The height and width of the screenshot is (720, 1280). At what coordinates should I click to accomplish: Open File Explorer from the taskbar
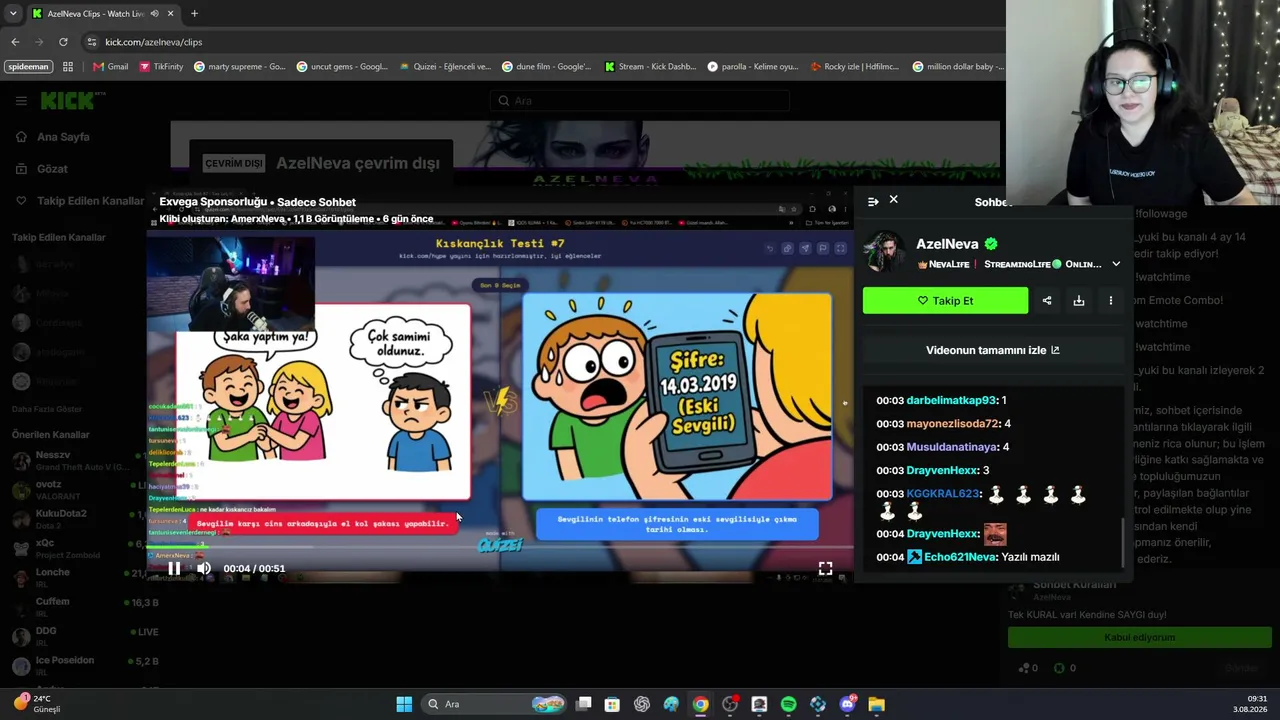pyautogui.click(x=876, y=704)
